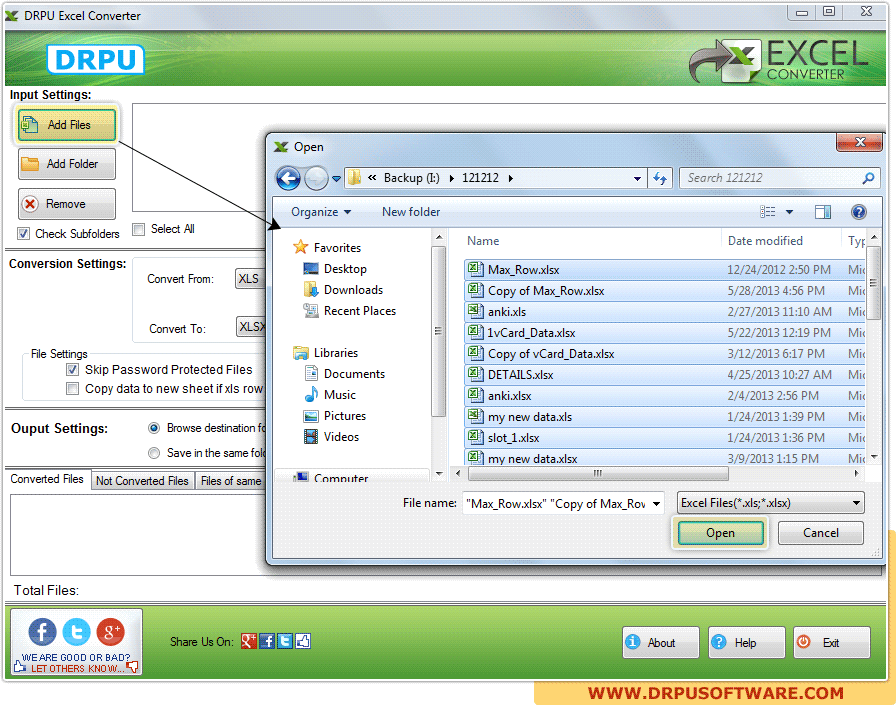Click the blue help icon in dialog
The height and width of the screenshot is (705, 896).
tap(859, 212)
